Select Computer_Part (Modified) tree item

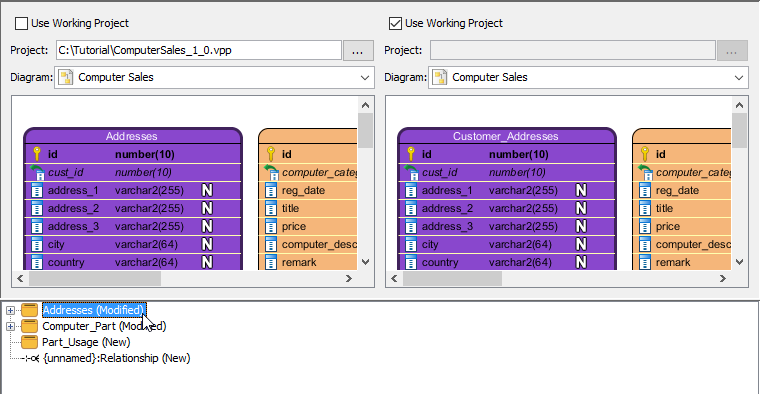click(x=104, y=326)
